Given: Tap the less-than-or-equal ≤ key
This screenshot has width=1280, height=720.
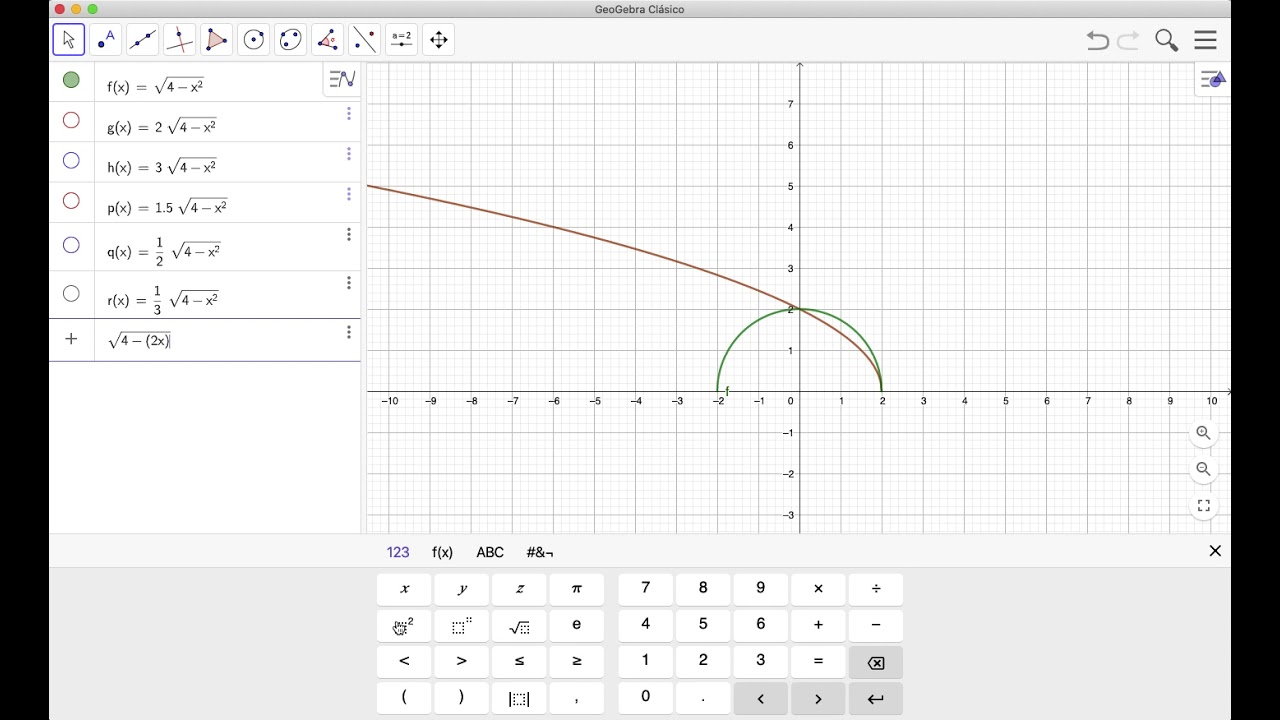Looking at the screenshot, I should point(519,662).
